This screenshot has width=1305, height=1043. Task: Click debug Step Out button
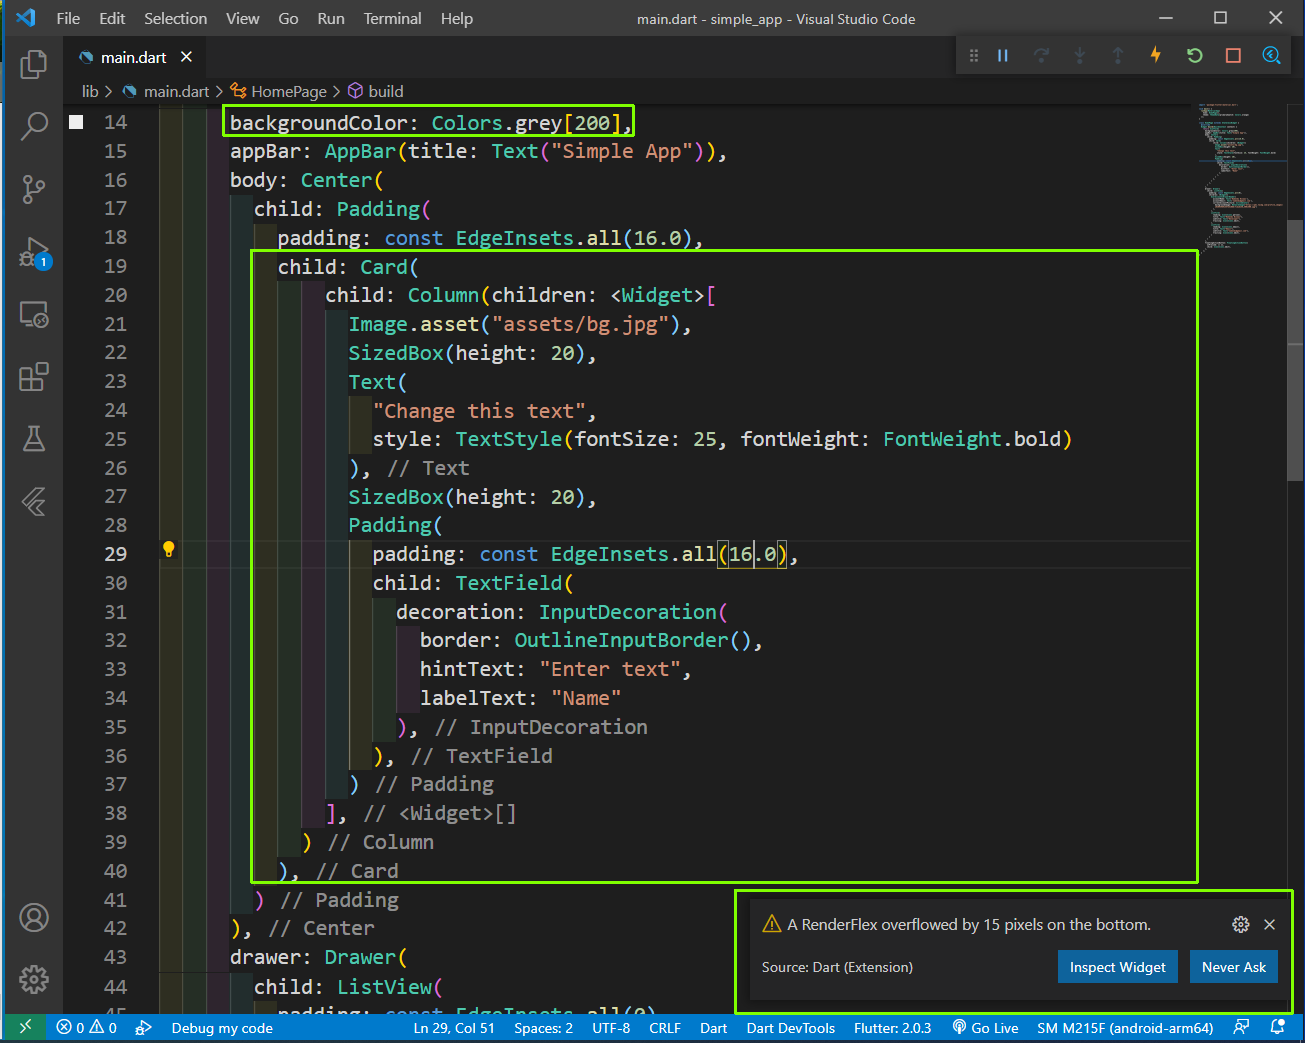click(x=1118, y=56)
